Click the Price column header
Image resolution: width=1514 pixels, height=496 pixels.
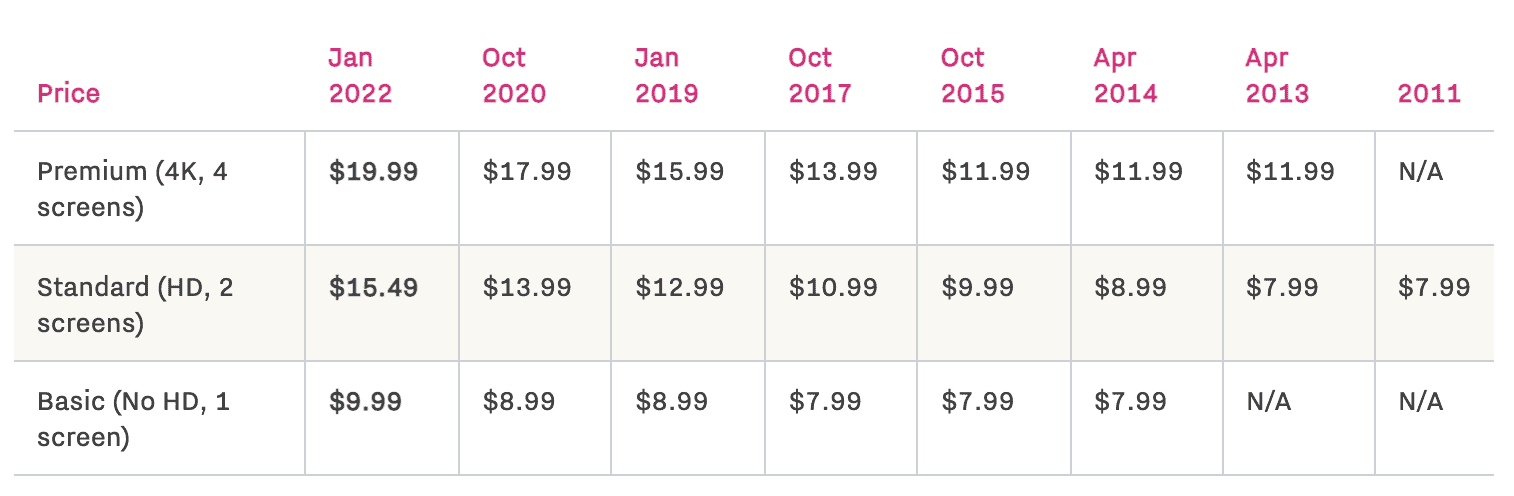(x=69, y=94)
